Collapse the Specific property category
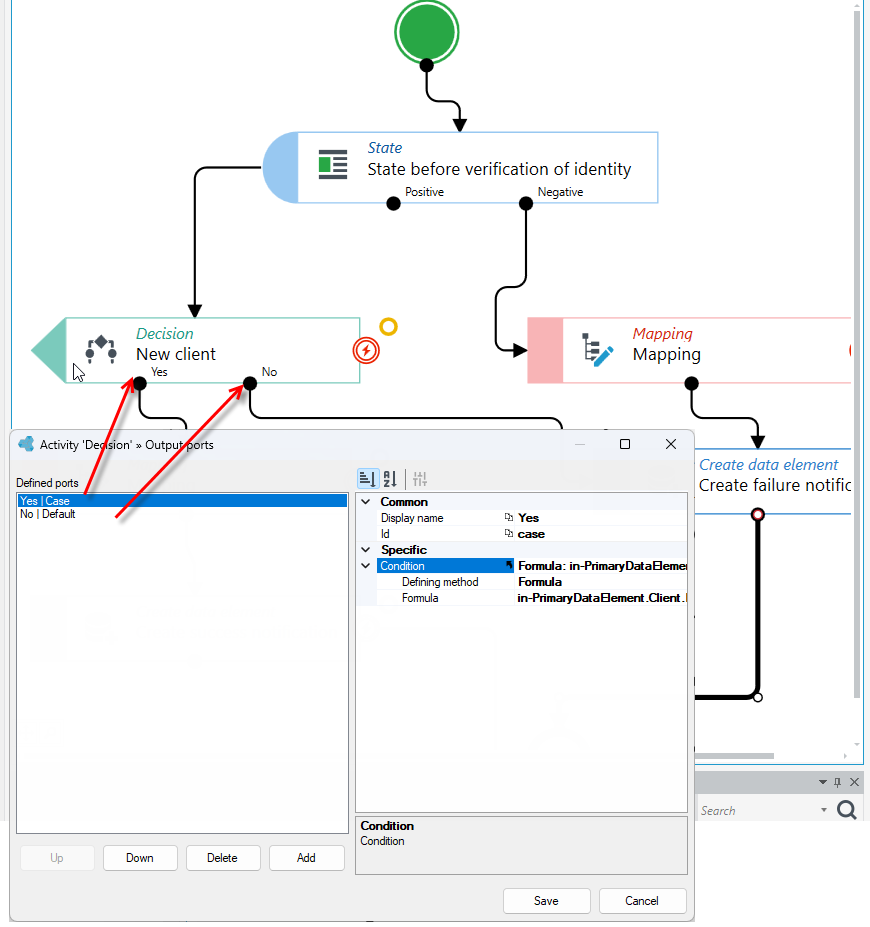The image size is (870, 927). pyautogui.click(x=366, y=550)
